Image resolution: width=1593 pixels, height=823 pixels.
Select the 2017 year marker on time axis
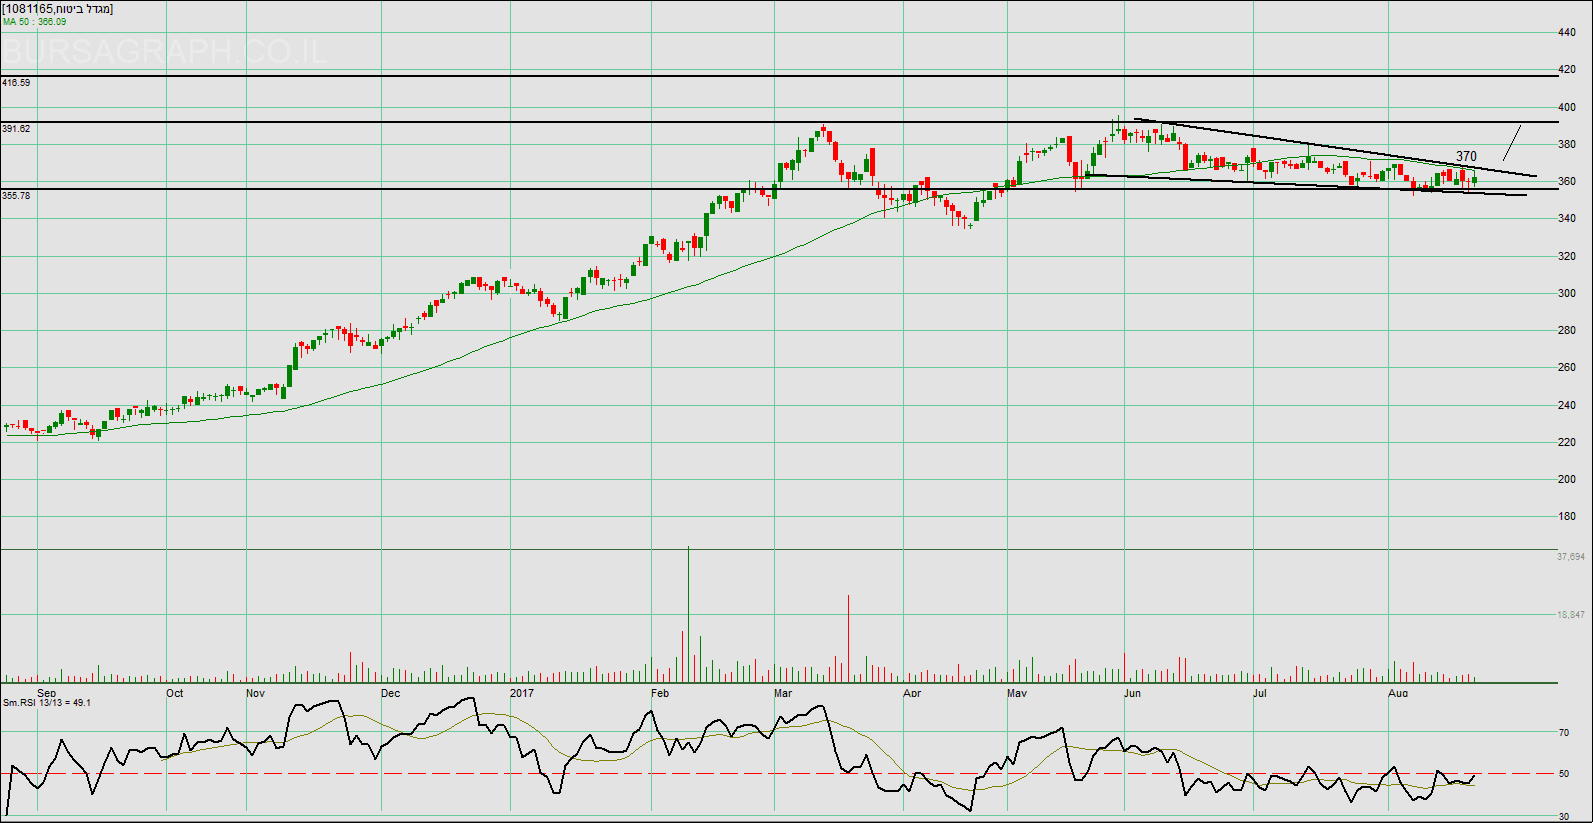tap(521, 693)
